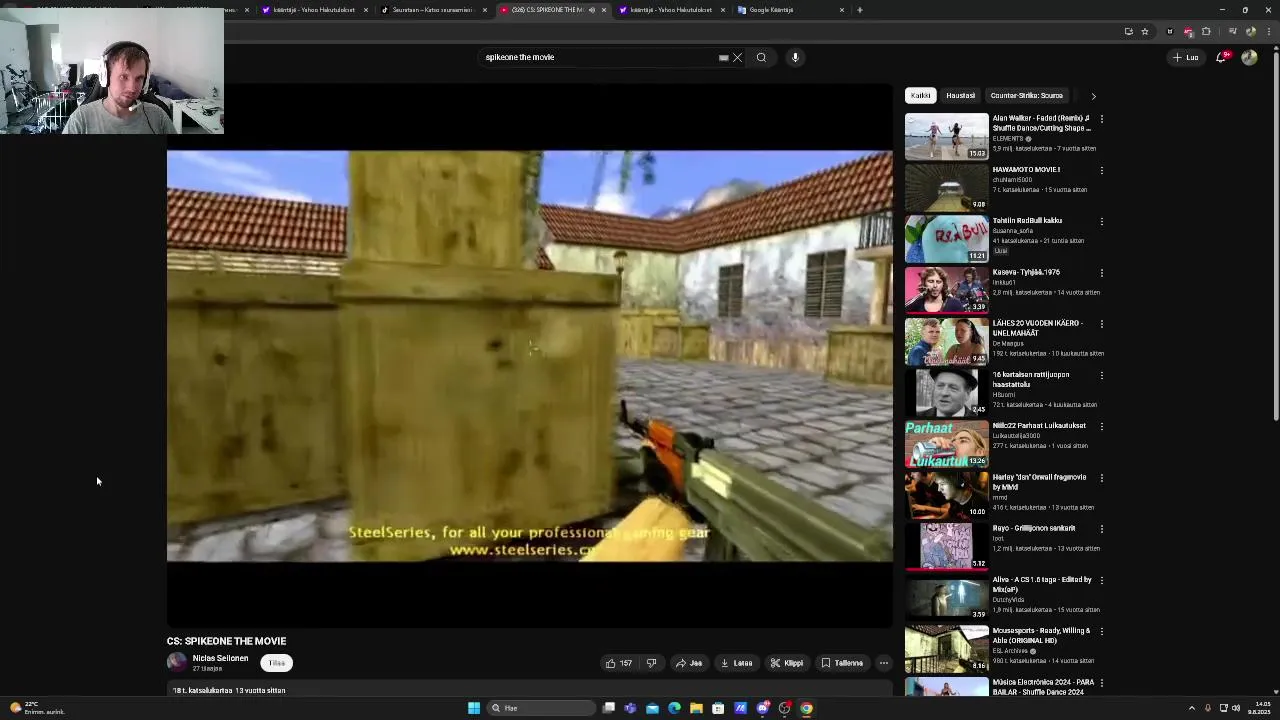The image size is (1280, 720).
Task: Open options for HAWAMOTO MOVIE I
Action: click(1101, 170)
